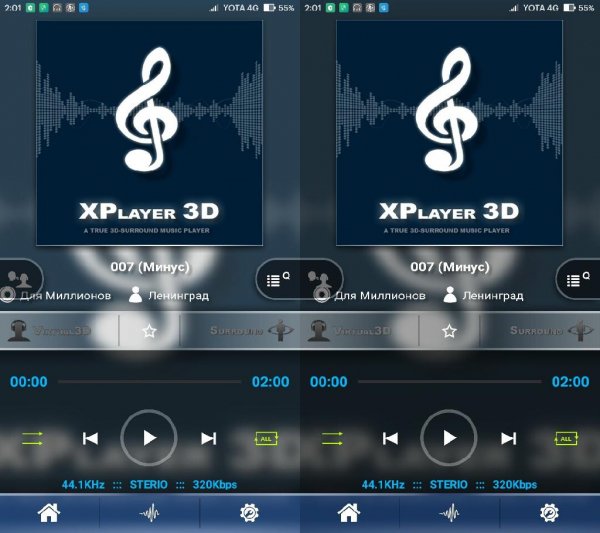The width and height of the screenshot is (600, 533).
Task: Open playlist search button in left player
Action: pos(278,279)
